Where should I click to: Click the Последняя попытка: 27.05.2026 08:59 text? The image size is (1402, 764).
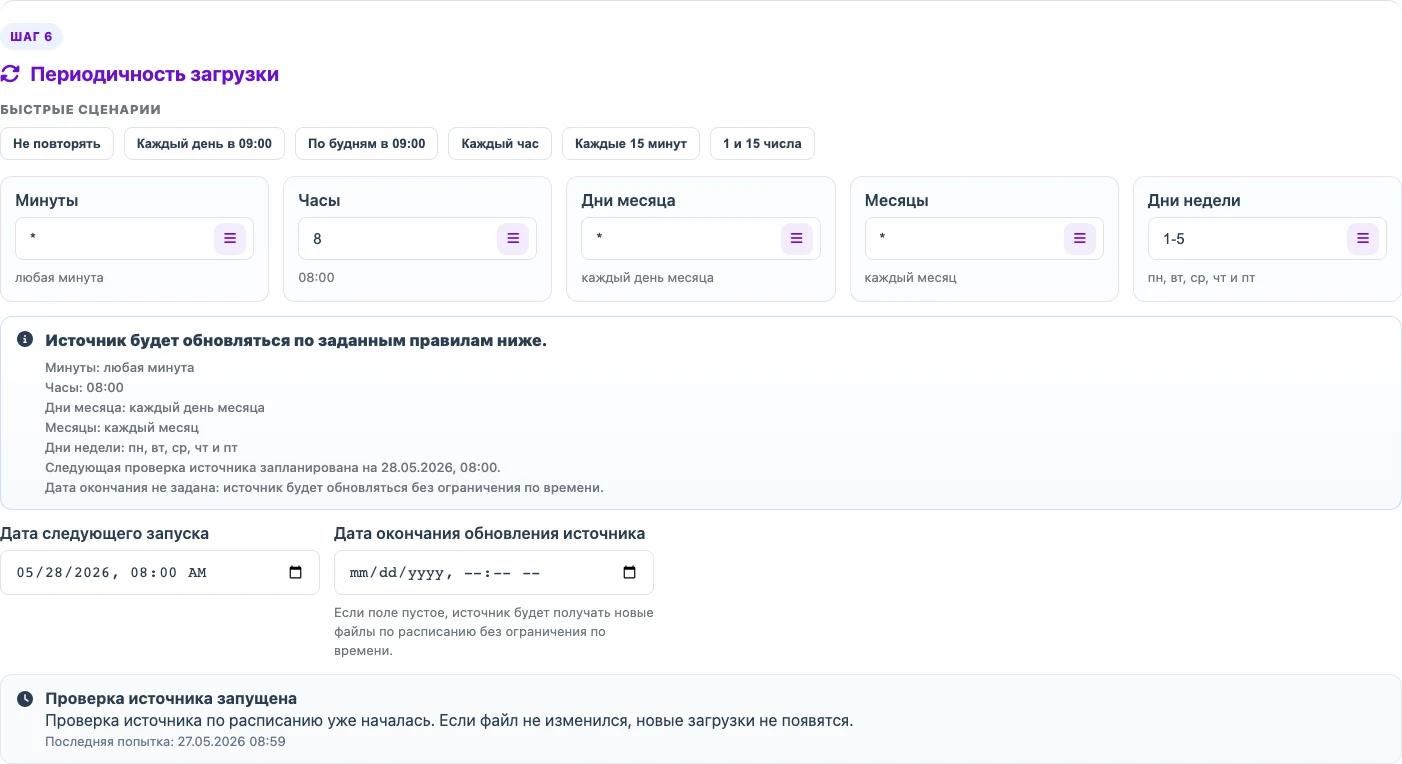[165, 741]
